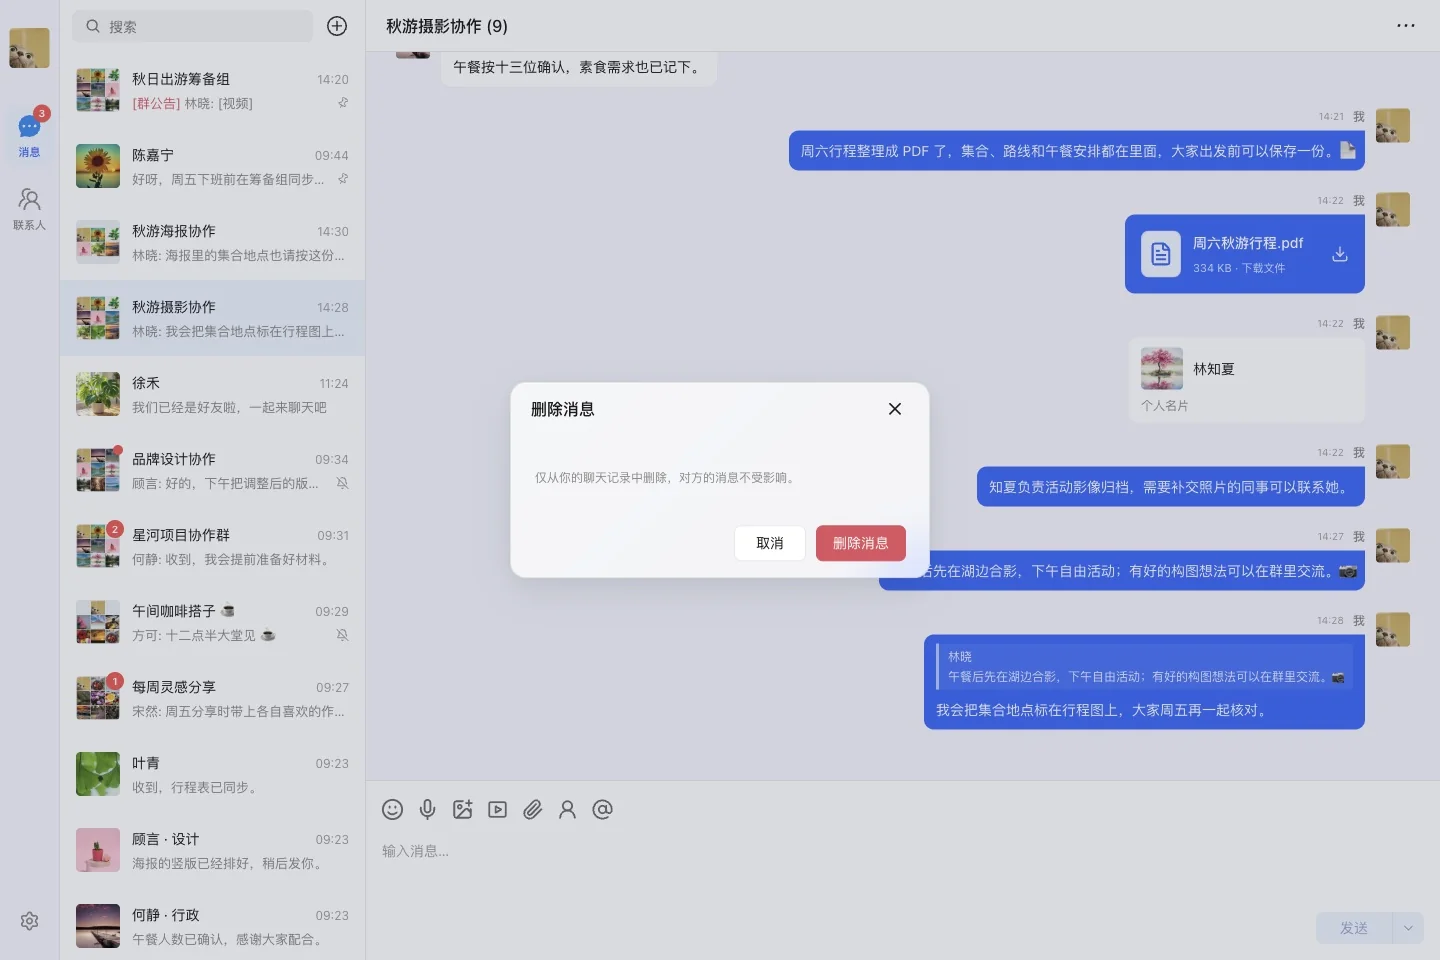Click the pin icon on 陈嘉宁 row
Image resolution: width=1440 pixels, height=960 pixels.
(x=343, y=179)
